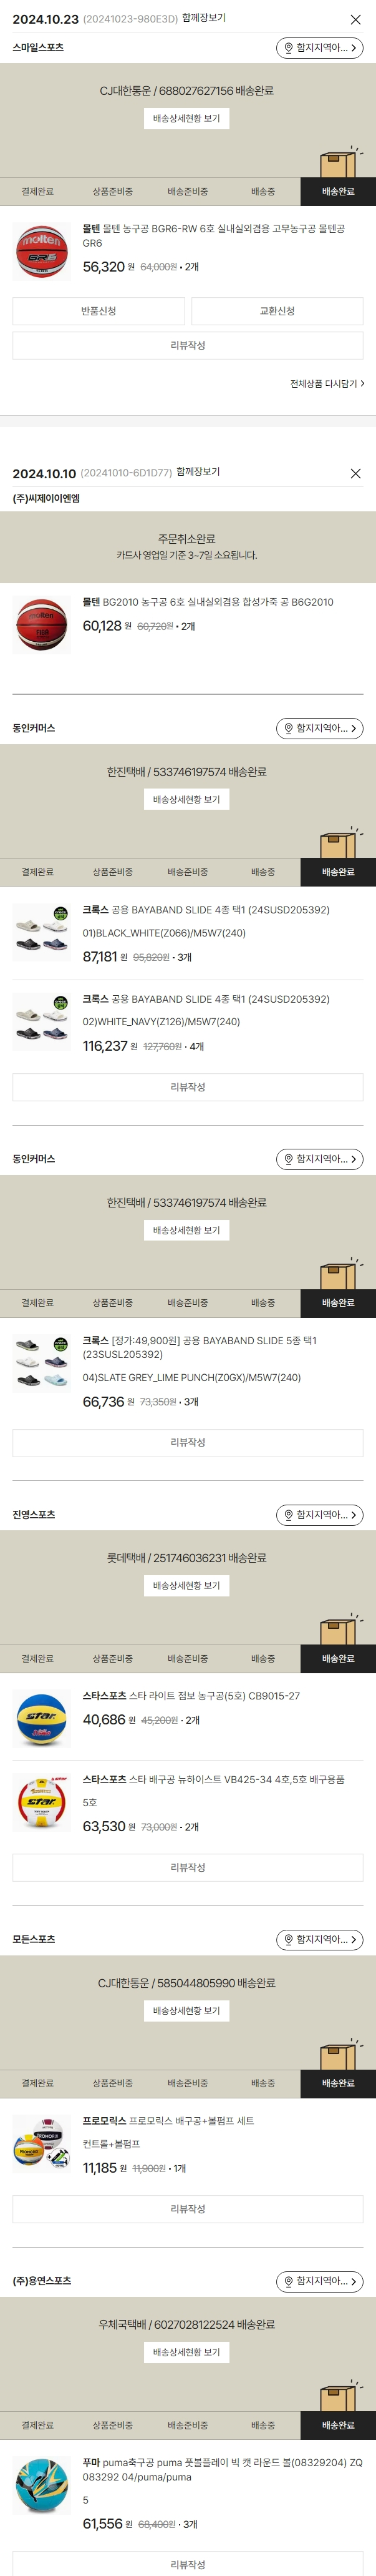Delete the 2024.10.23 order with X icon
Screen dimensions: 376x2576
point(355,20)
